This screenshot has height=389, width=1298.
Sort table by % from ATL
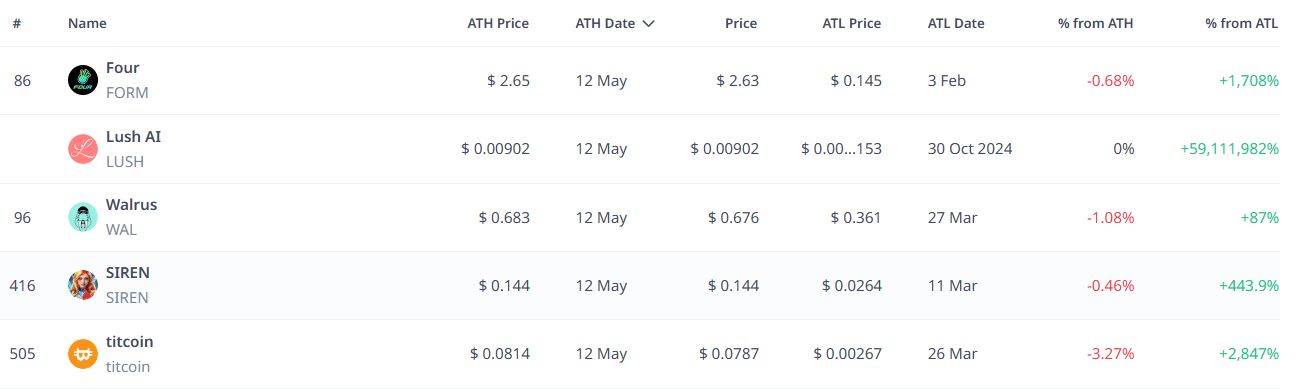click(x=1242, y=23)
